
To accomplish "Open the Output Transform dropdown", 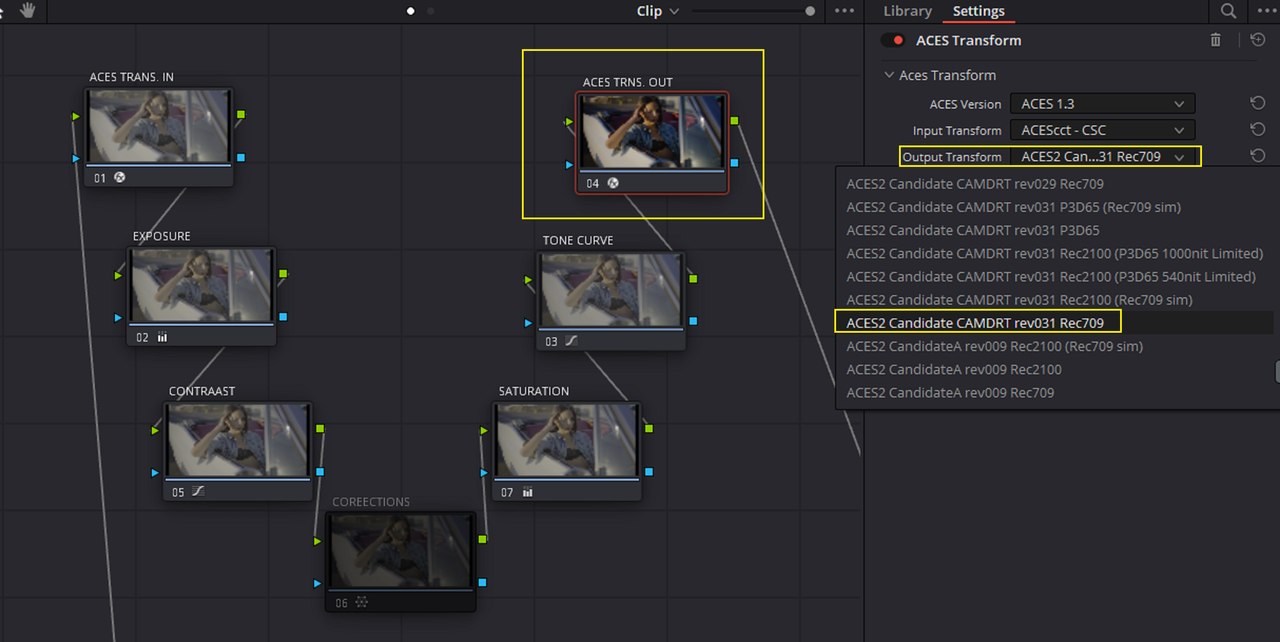I will (x=1102, y=156).
